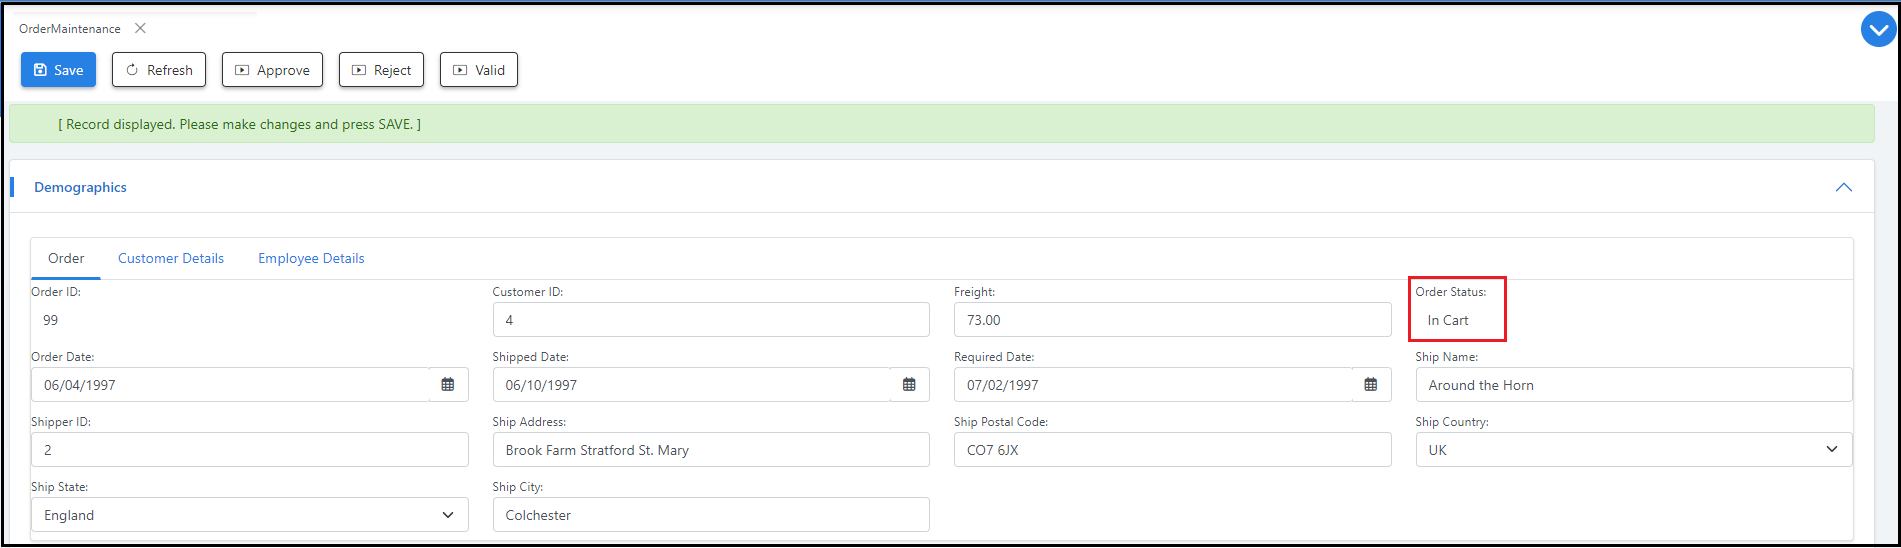Select the Order tab
The width and height of the screenshot is (1901, 548).
[x=66, y=258]
